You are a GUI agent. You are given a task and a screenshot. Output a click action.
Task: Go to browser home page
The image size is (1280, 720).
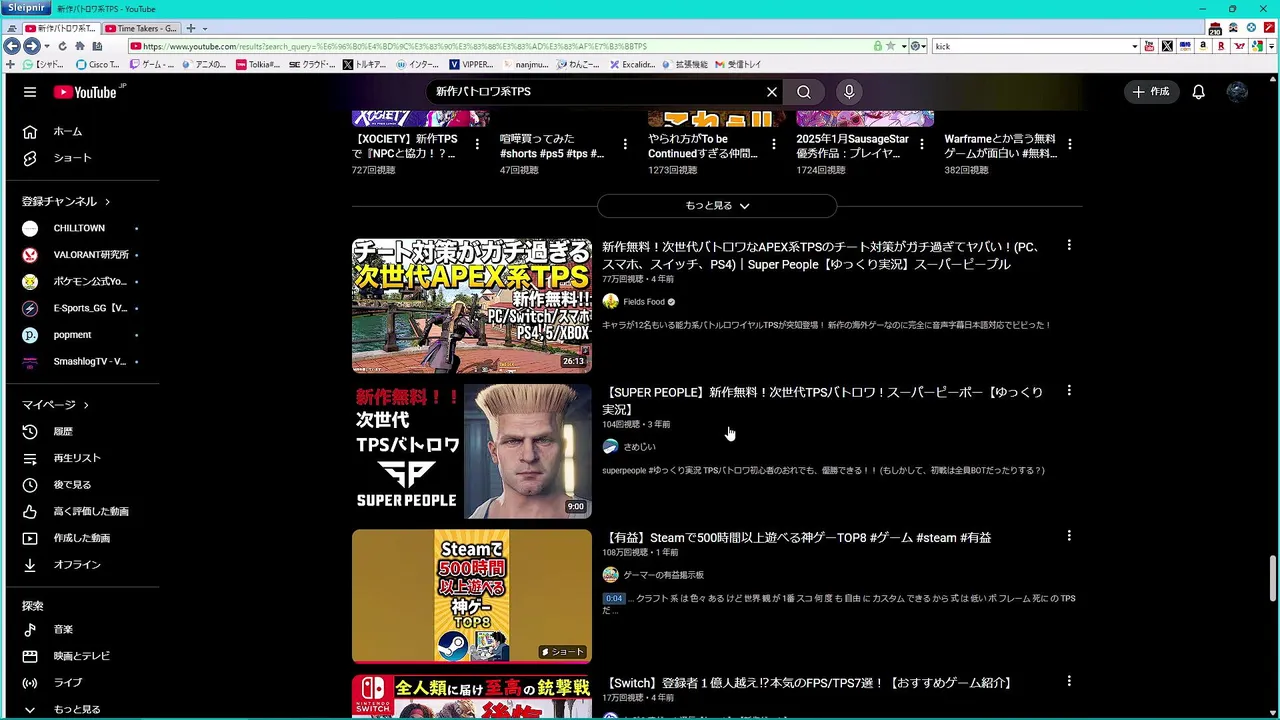point(79,46)
